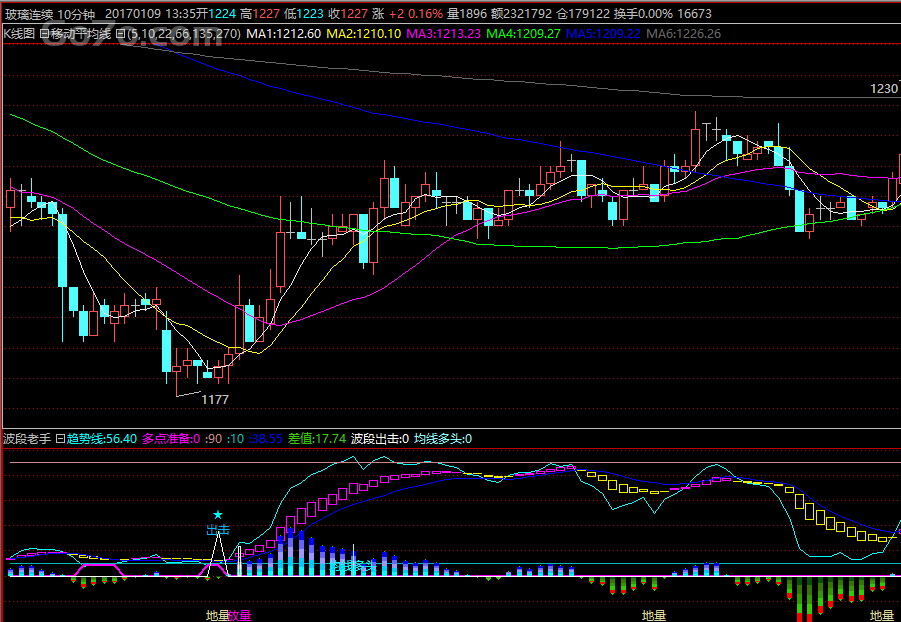
Task: Click the value 16673 in the header
Action: [x=694, y=13]
